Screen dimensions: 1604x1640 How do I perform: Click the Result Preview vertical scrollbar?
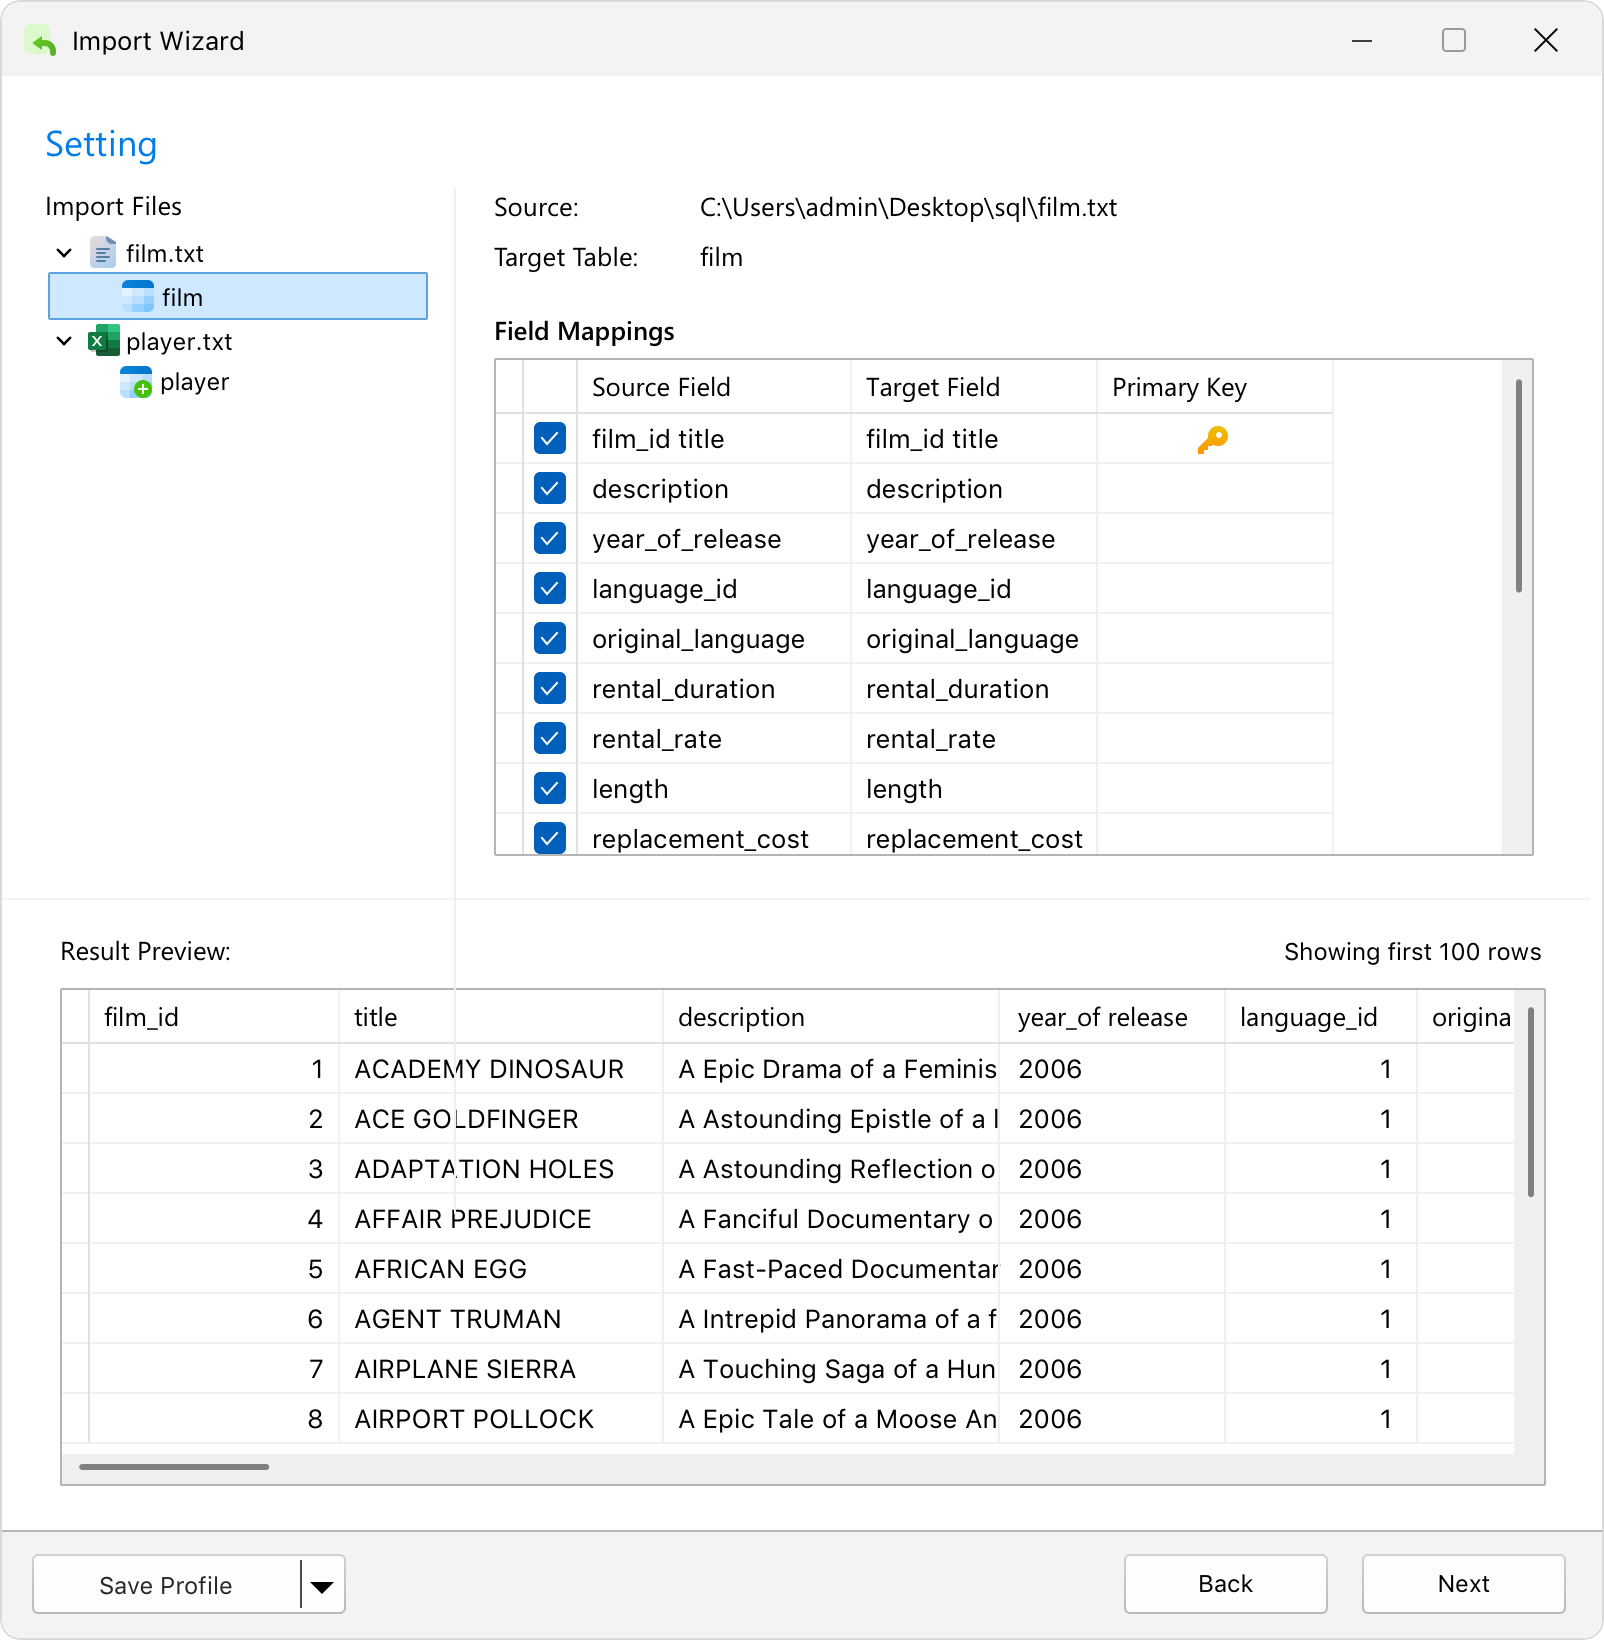tap(1530, 1102)
